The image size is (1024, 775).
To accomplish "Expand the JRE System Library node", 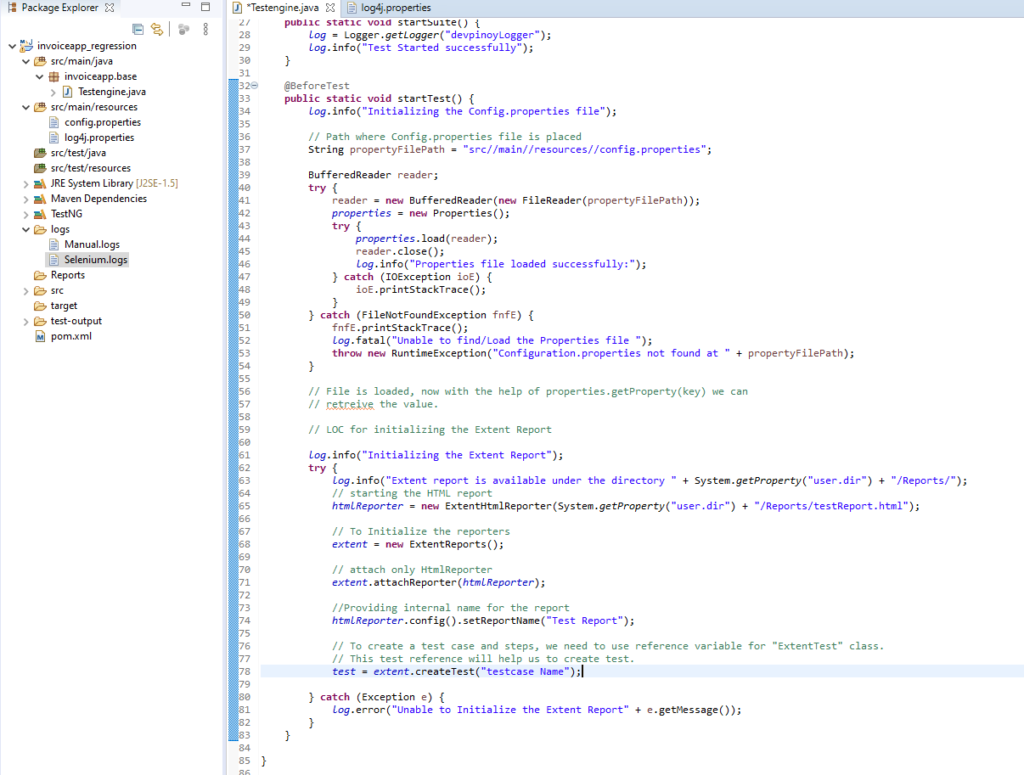I will click(x=26, y=184).
